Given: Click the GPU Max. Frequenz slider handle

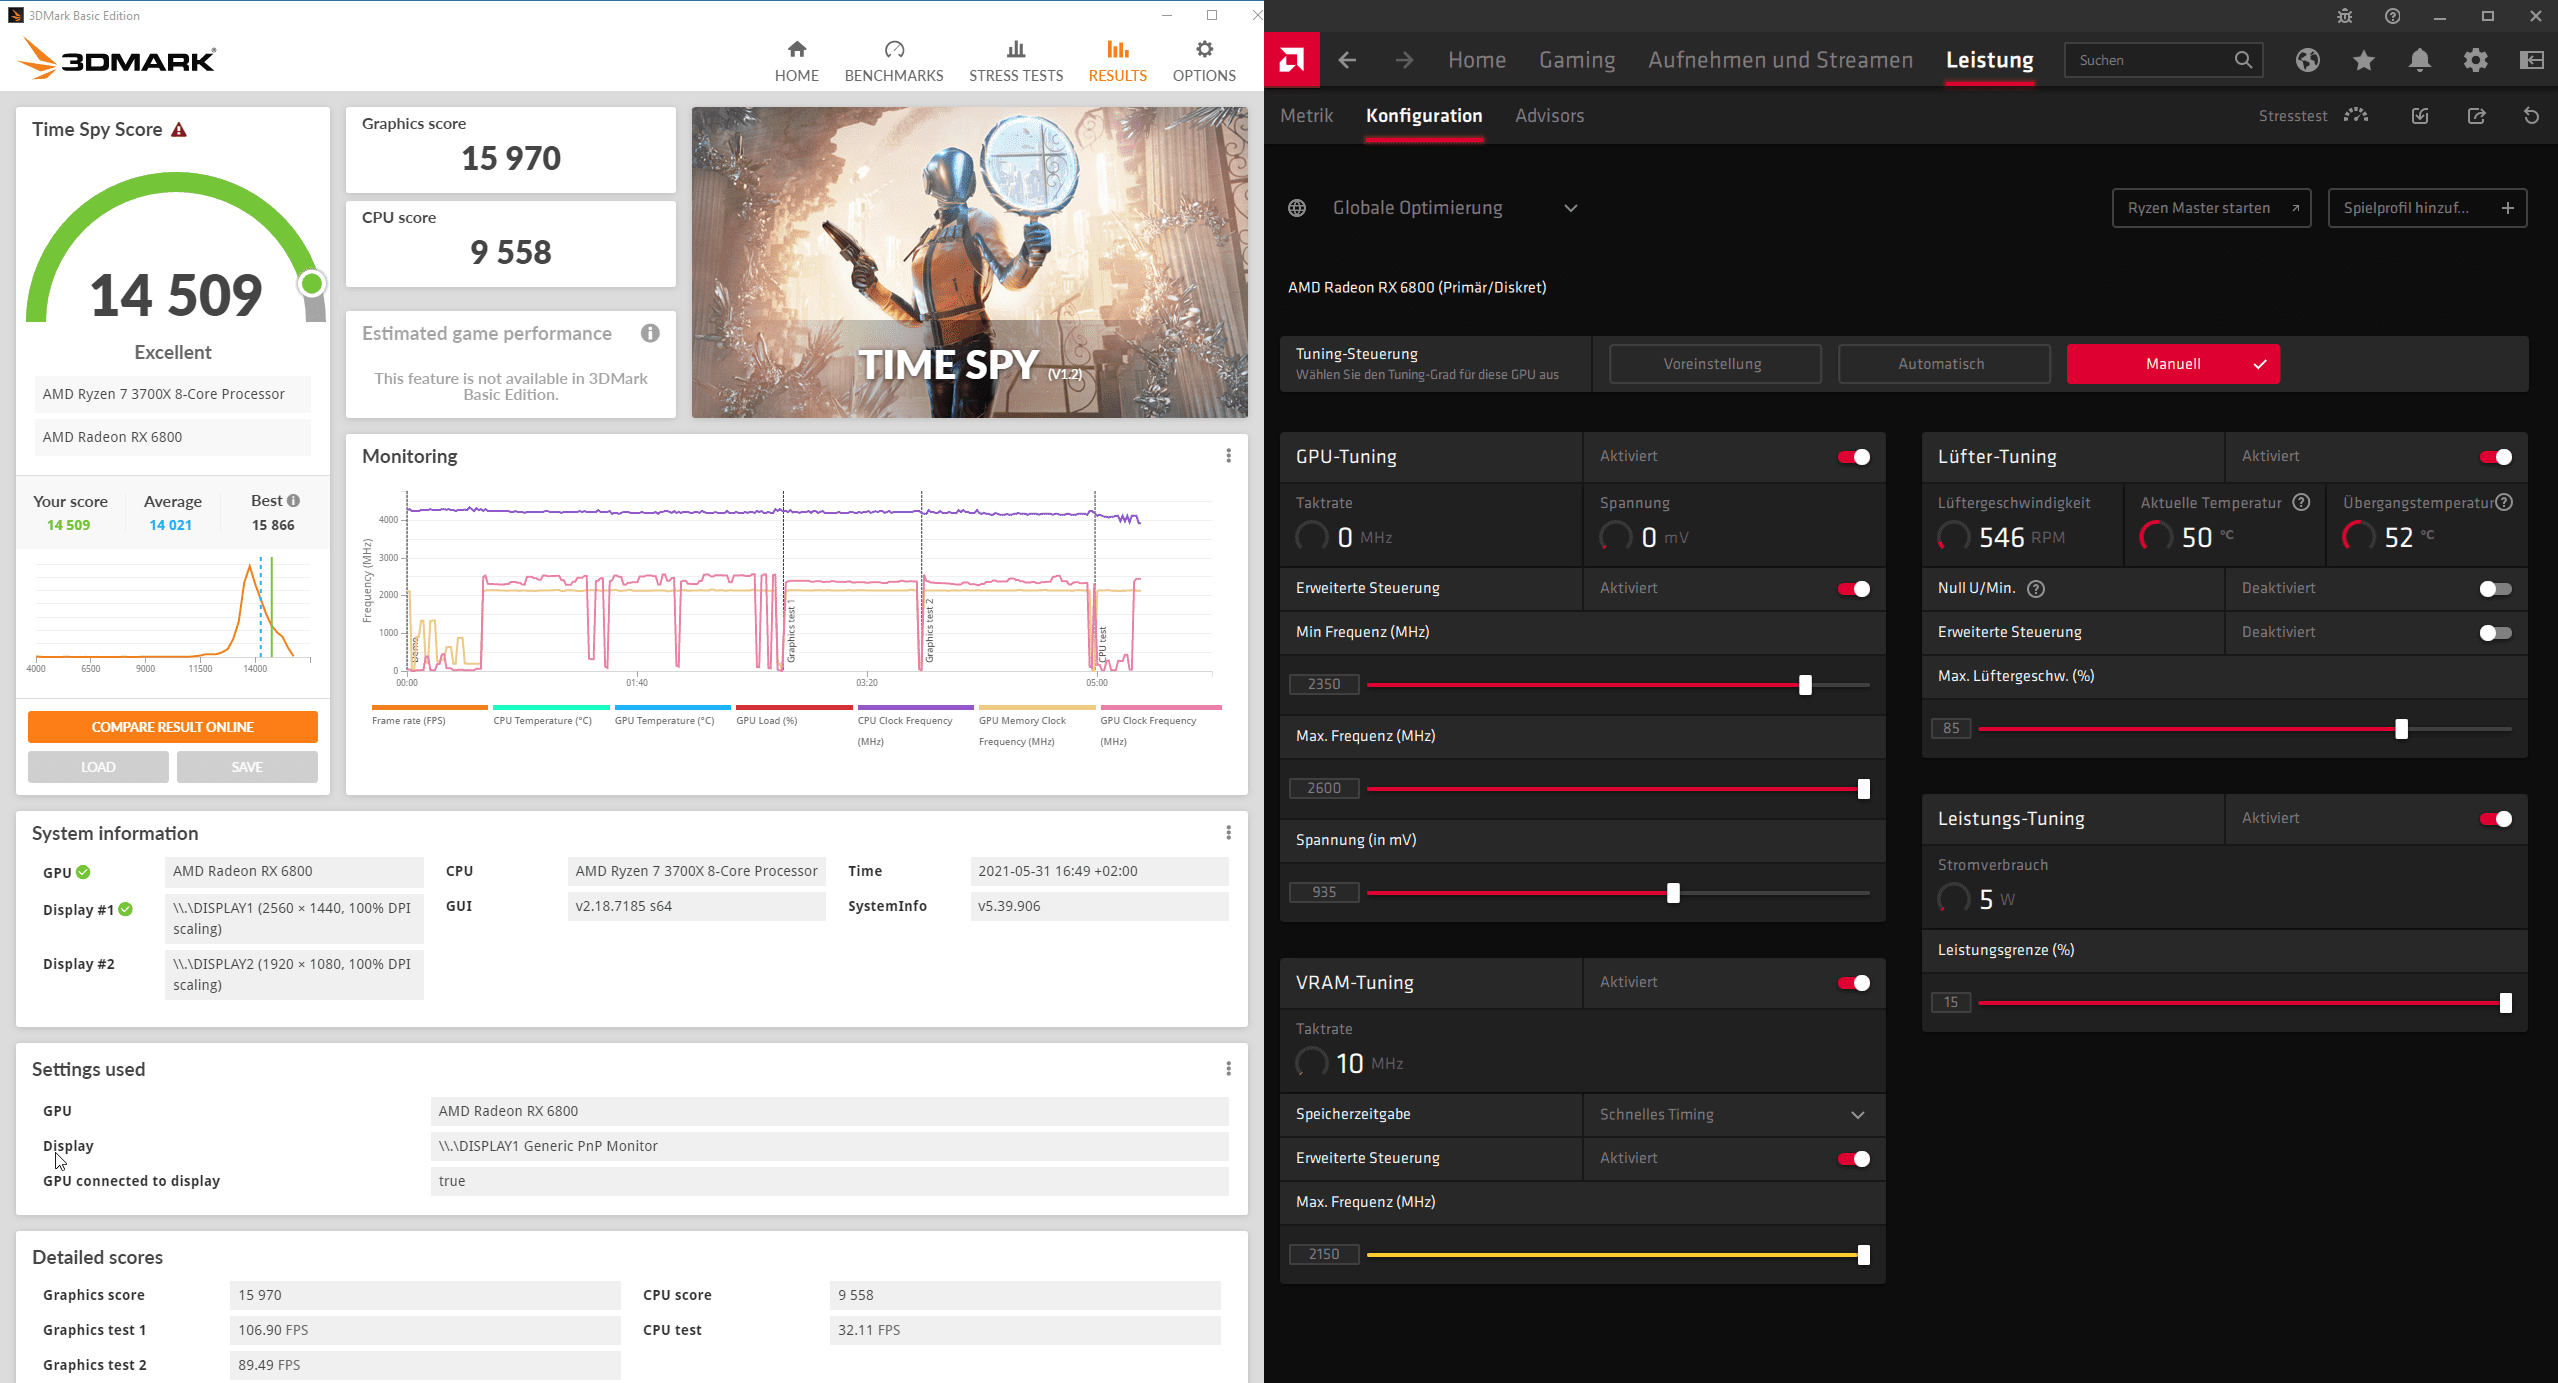Looking at the screenshot, I should tap(1863, 789).
